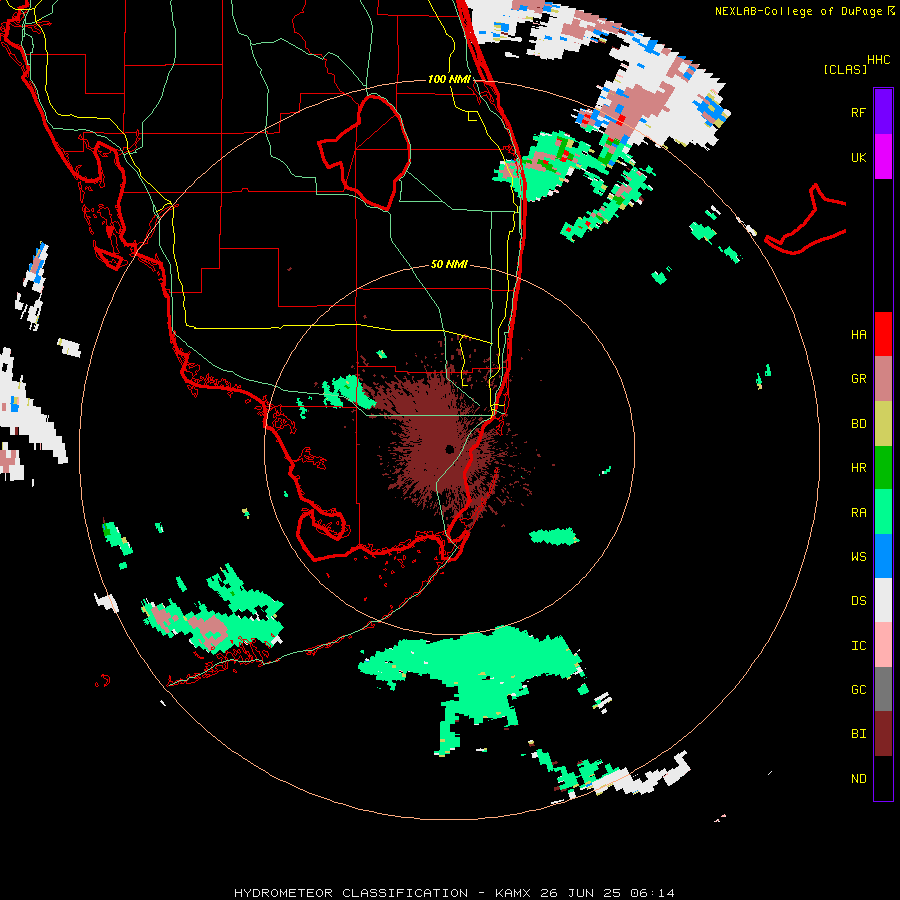Click the HR heavy rain green swatch

883,467
